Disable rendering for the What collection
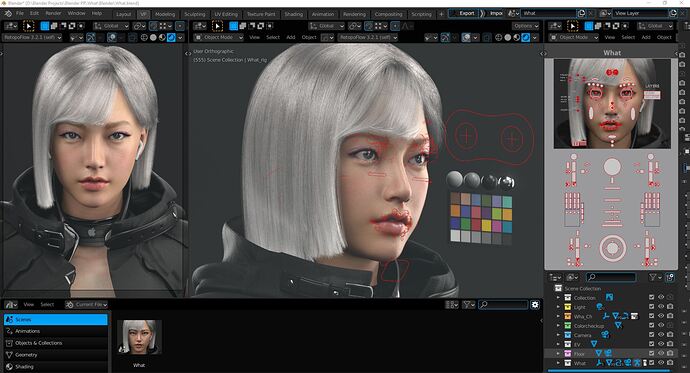The width and height of the screenshot is (690, 373). (670, 363)
